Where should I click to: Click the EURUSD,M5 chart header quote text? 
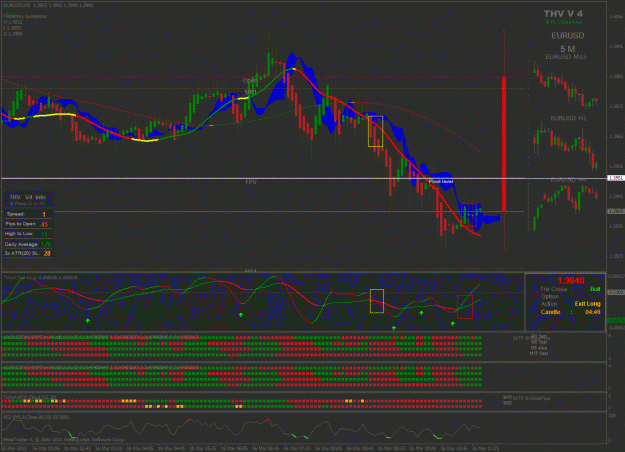(x=47, y=5)
